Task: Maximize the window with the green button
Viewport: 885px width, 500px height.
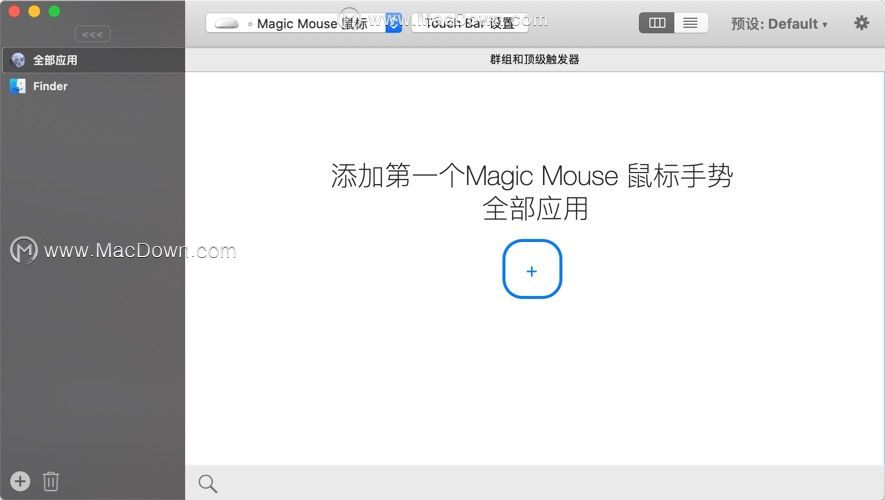Action: point(54,11)
